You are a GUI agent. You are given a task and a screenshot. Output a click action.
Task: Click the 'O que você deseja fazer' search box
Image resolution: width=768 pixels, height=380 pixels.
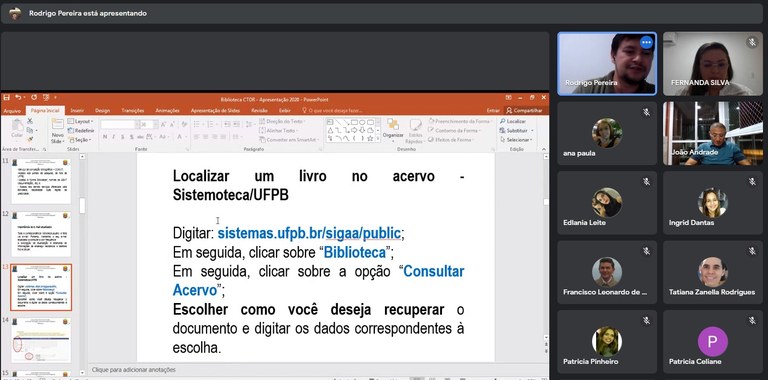[x=334, y=111]
